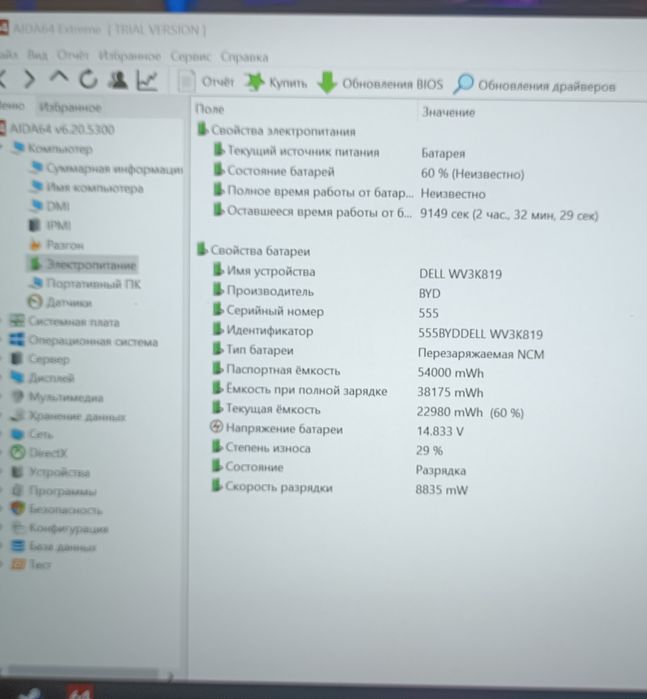Select the Сеть category
The width and height of the screenshot is (647, 699).
[x=32, y=434]
